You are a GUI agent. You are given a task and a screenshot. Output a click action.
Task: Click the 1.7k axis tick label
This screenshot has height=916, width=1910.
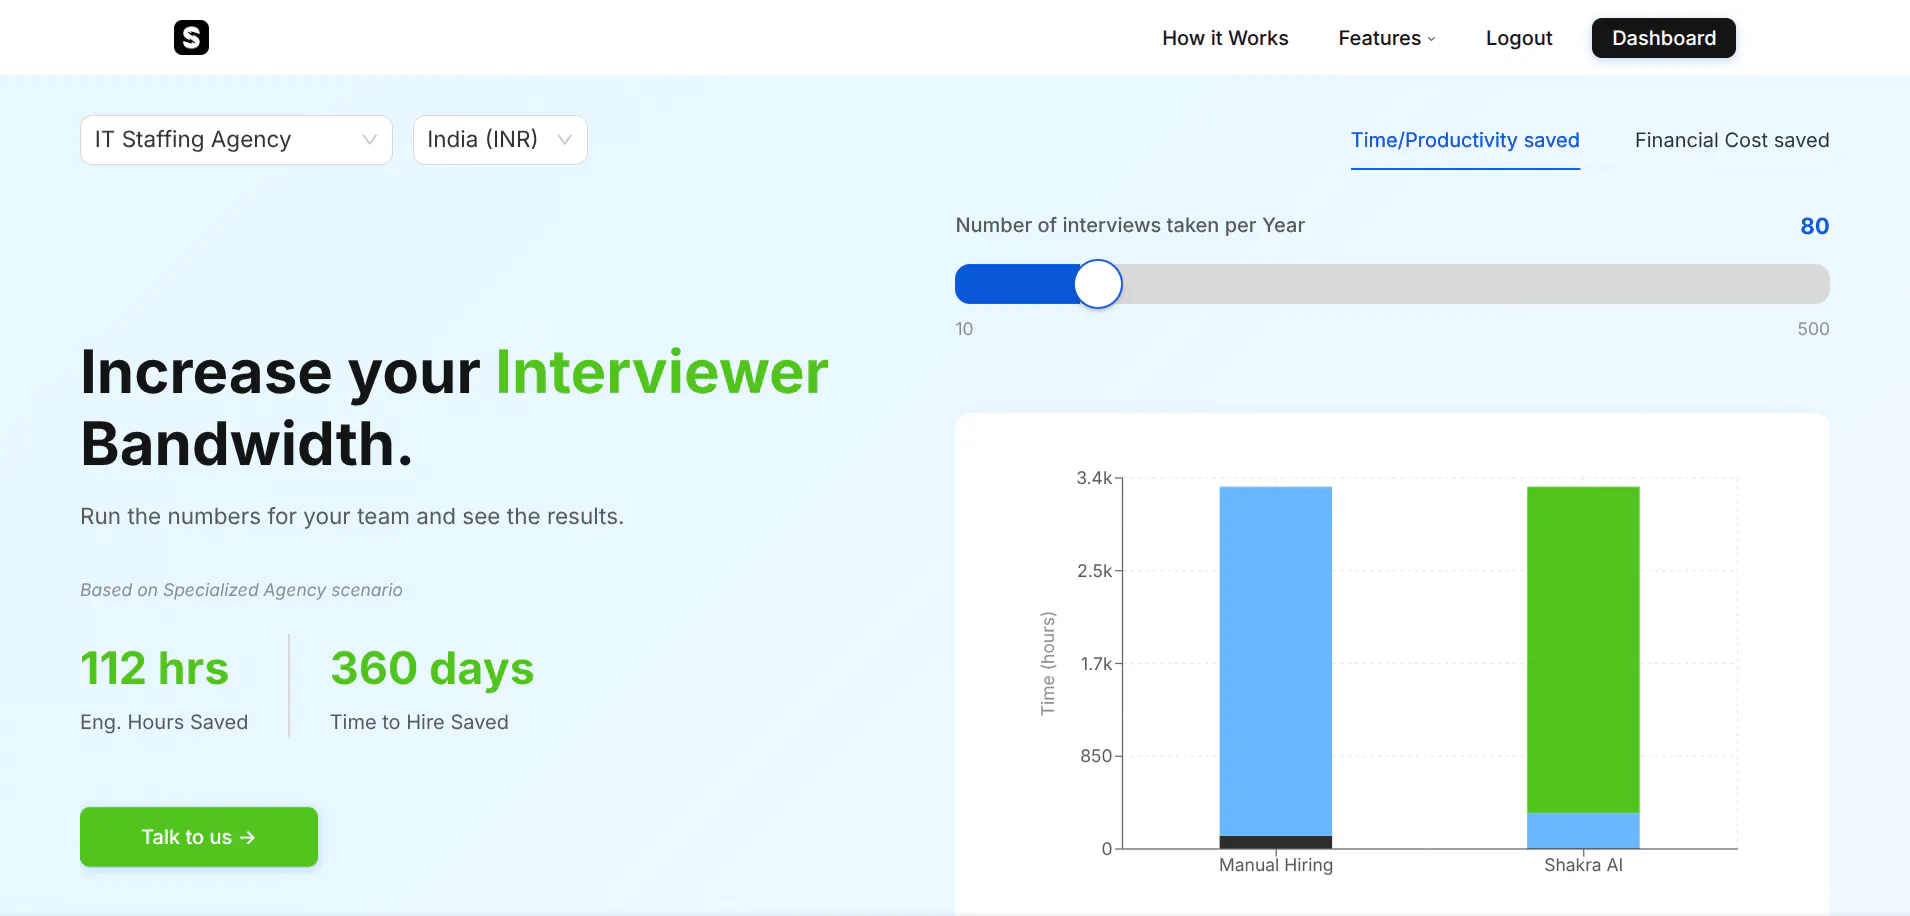1096,664
